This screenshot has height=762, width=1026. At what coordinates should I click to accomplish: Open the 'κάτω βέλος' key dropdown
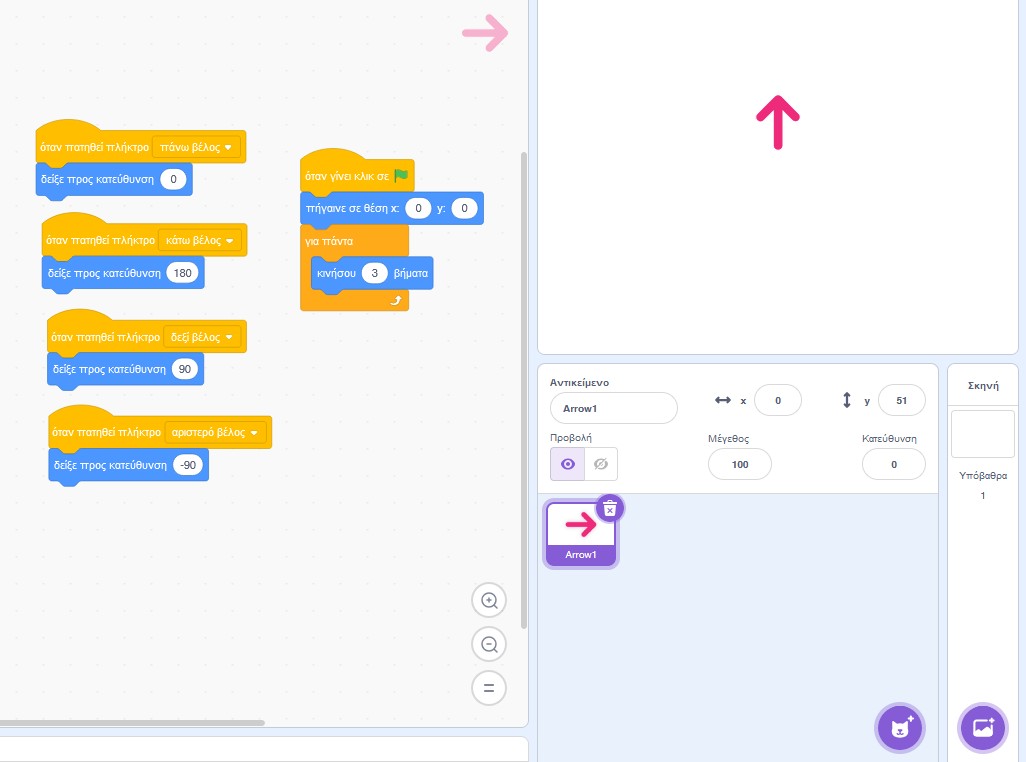[x=200, y=241]
